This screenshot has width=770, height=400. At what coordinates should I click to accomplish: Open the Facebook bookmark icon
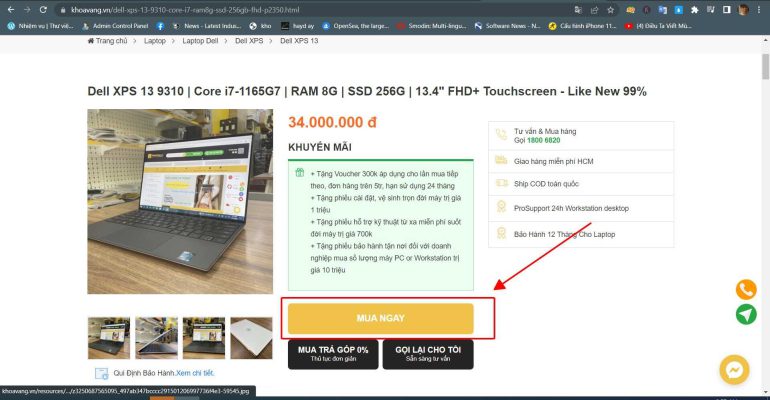[x=160, y=26]
